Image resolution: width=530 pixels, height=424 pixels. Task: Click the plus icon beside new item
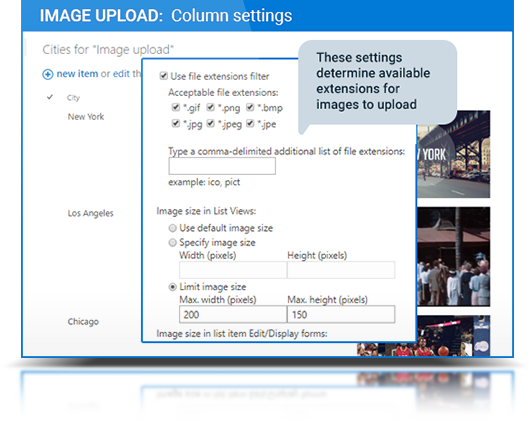coord(48,74)
